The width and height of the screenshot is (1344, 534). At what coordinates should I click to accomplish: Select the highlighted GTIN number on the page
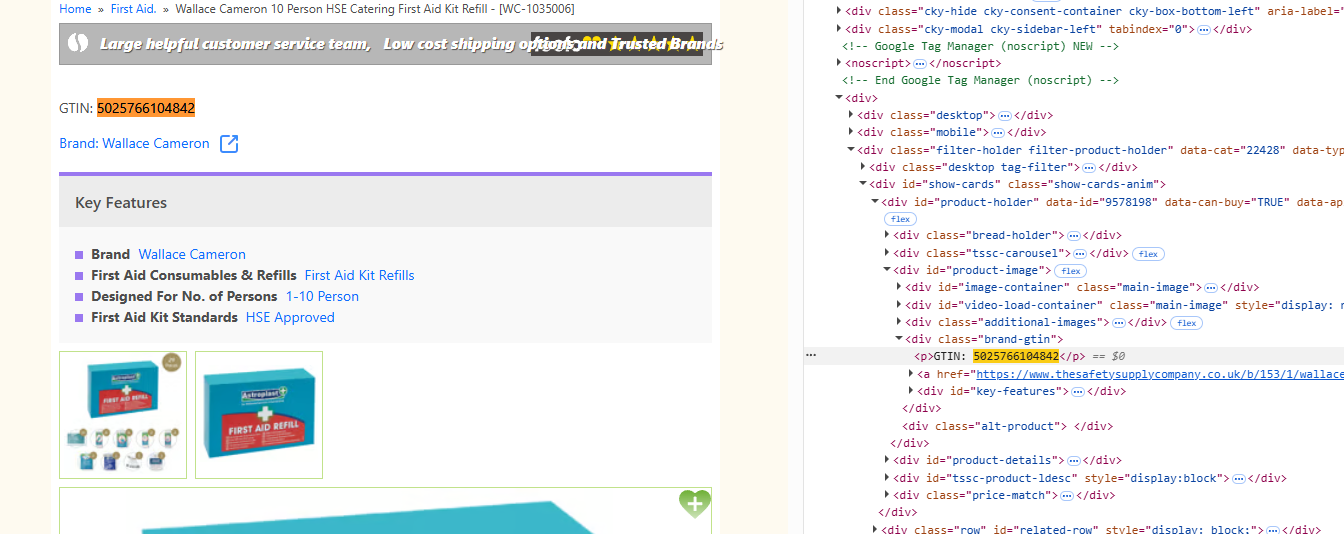(146, 108)
